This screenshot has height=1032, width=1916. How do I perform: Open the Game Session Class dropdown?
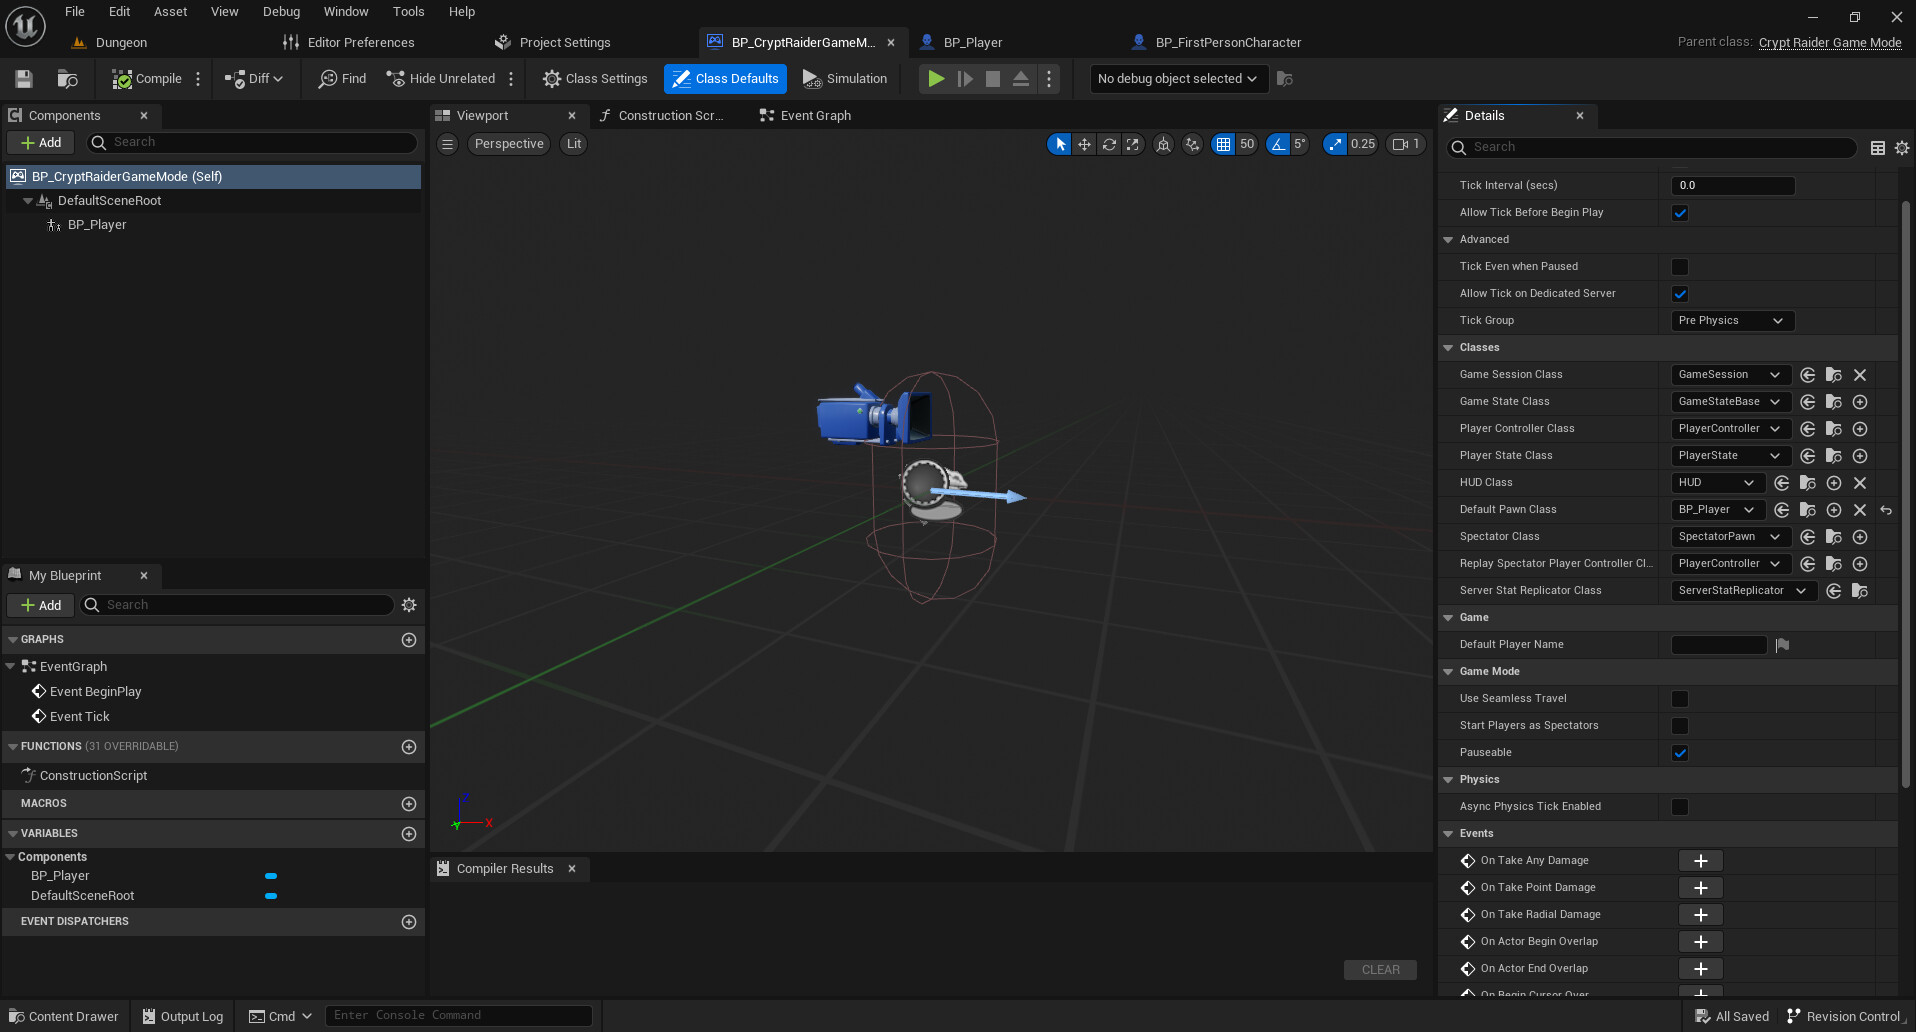pos(1730,374)
